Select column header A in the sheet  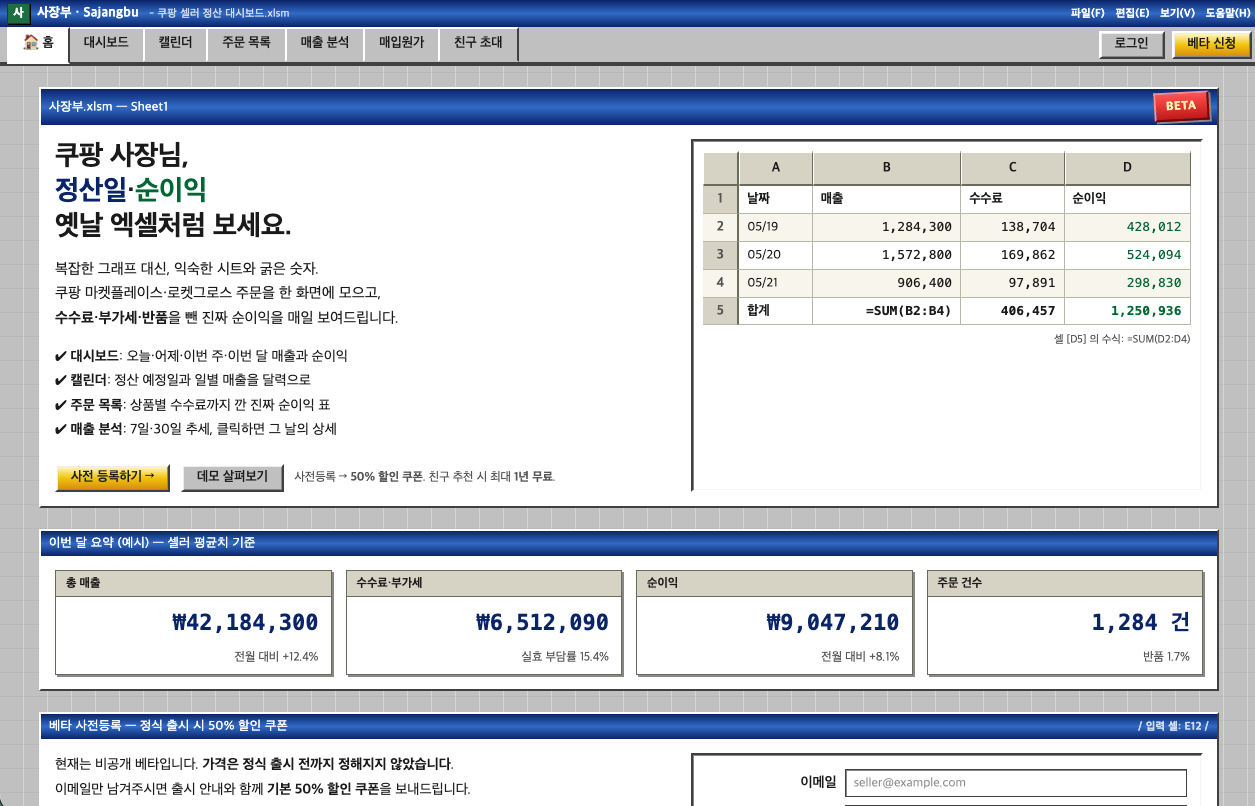(776, 168)
